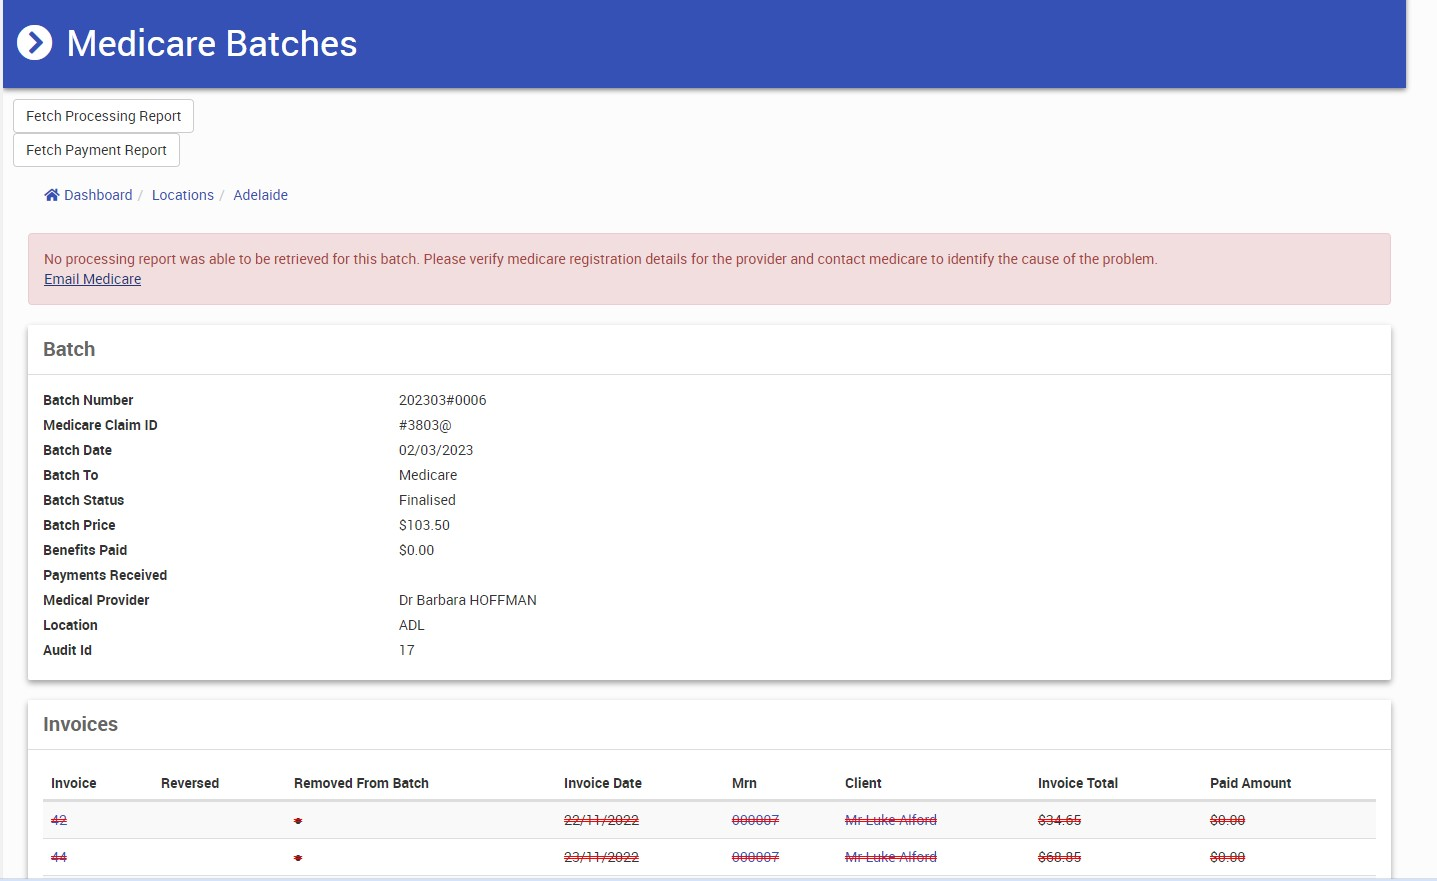The image size is (1437, 881).
Task: Click the Mrn column header
Action: point(744,783)
